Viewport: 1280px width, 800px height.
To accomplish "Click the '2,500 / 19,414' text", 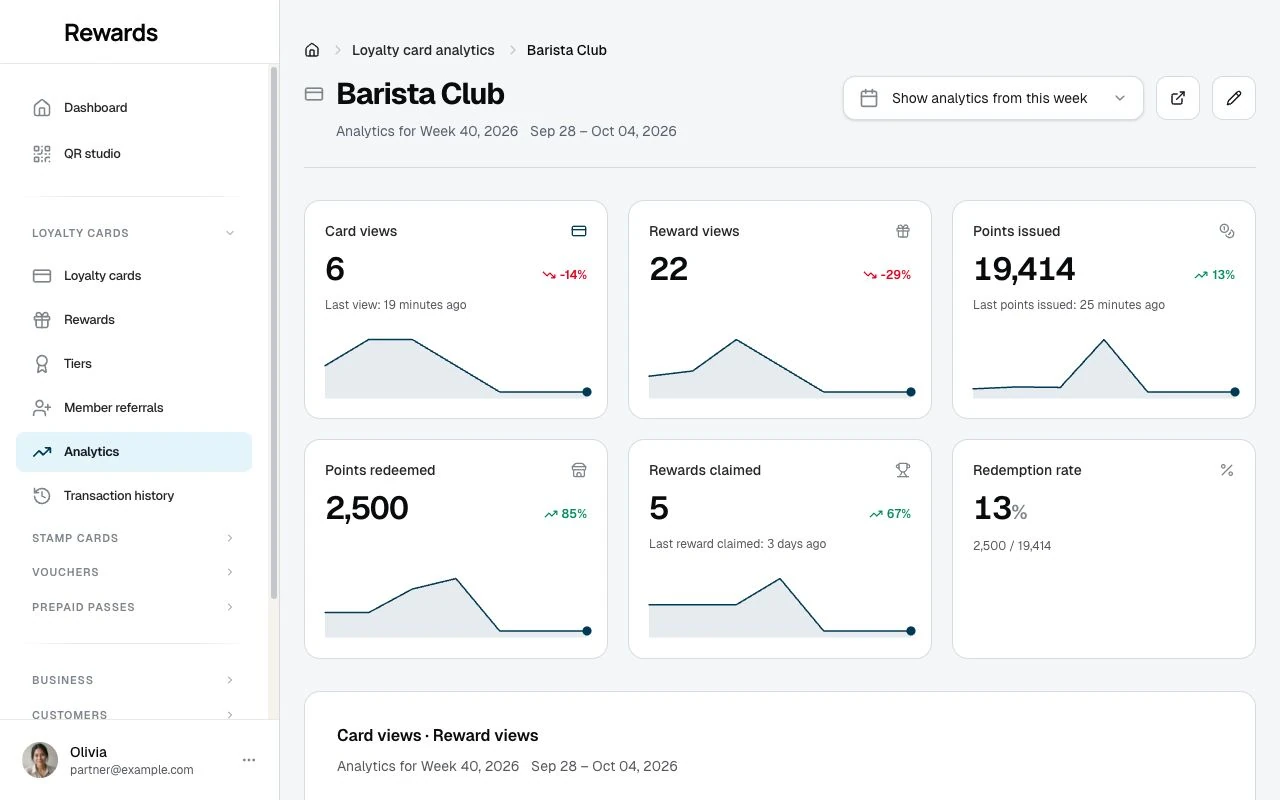I will (x=1012, y=546).
